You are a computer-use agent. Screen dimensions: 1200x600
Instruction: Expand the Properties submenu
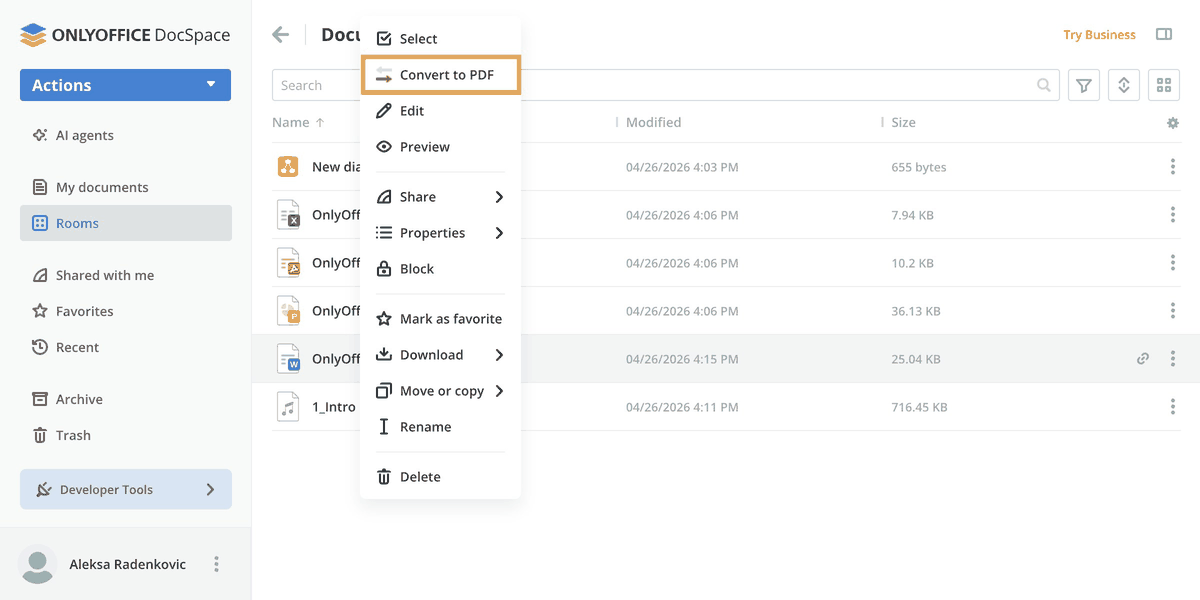pos(440,233)
